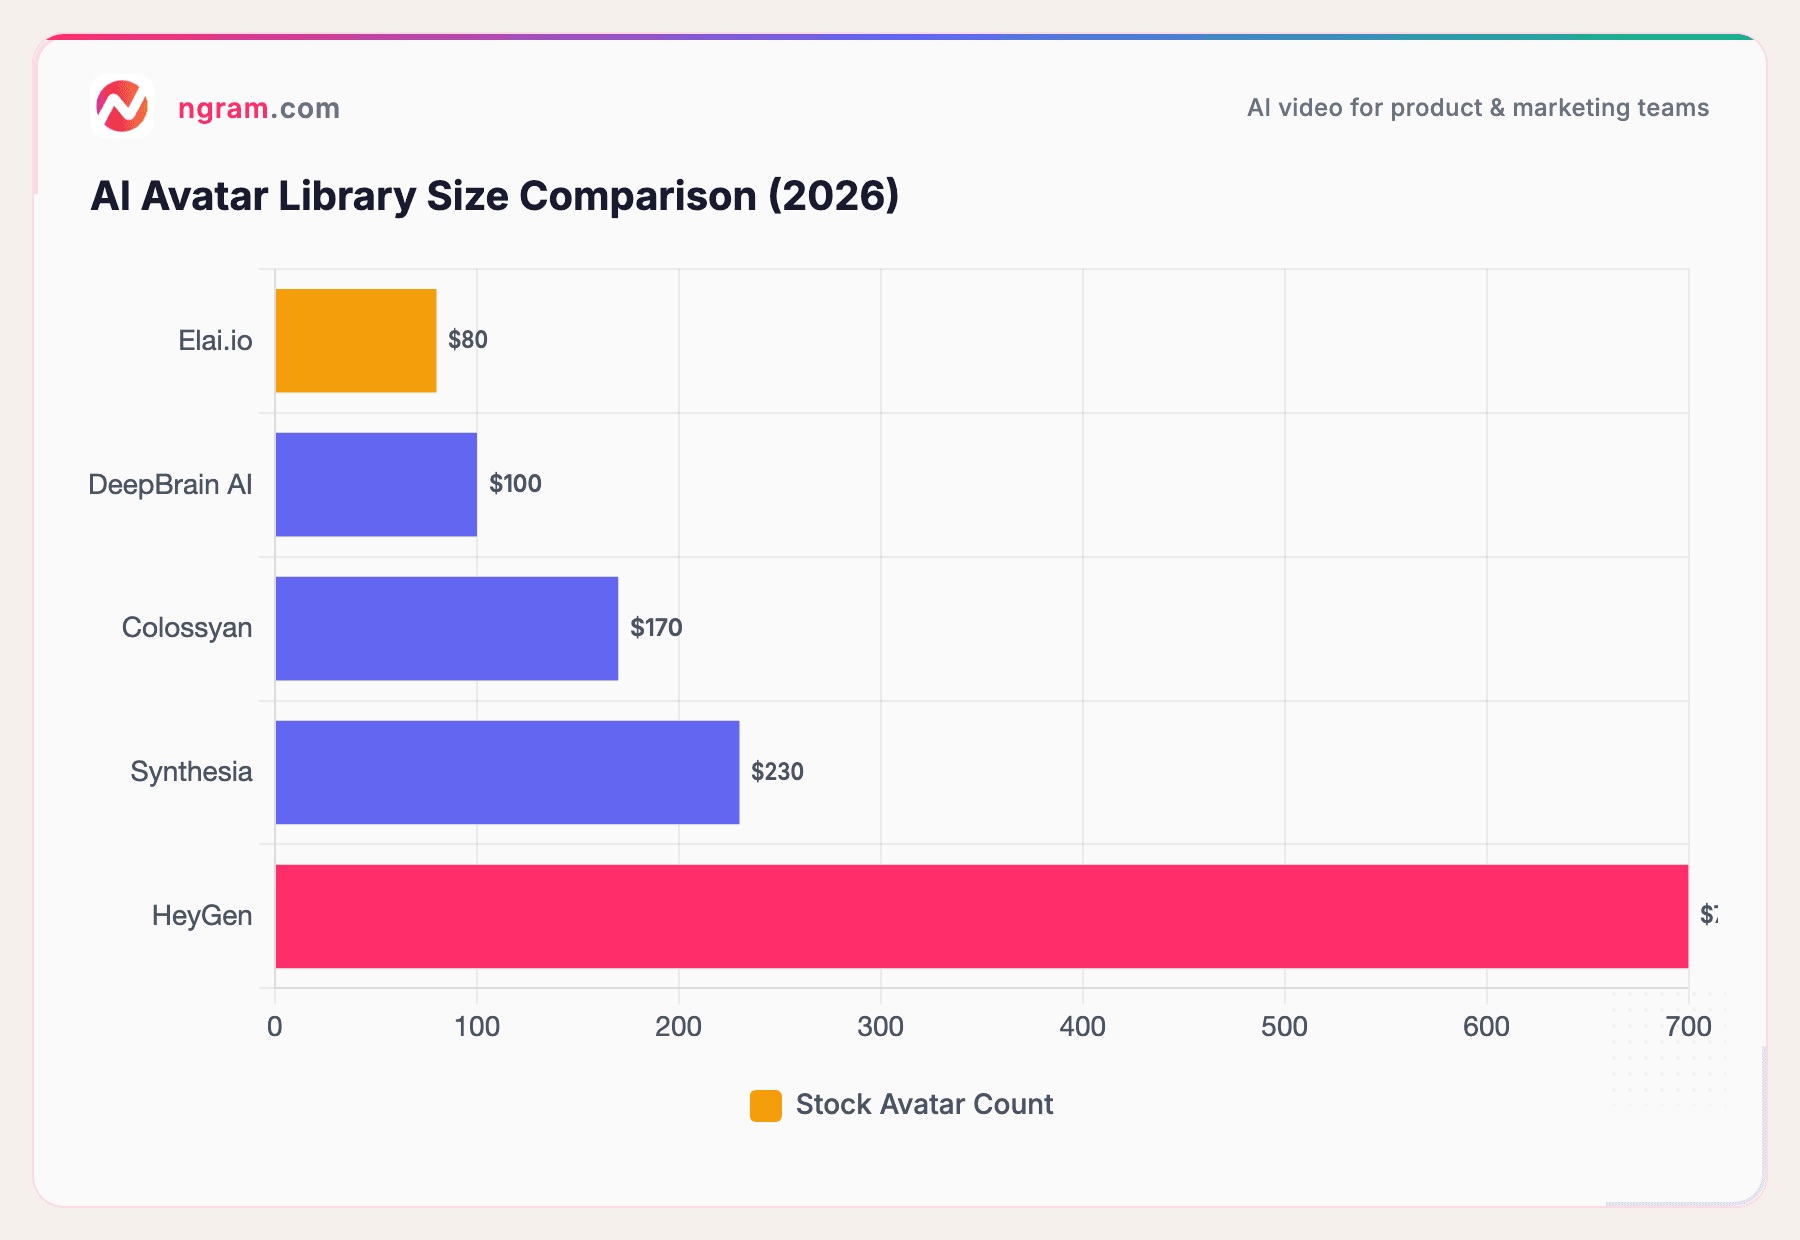Click the chart title text
This screenshot has height=1240, width=1800.
click(x=494, y=196)
